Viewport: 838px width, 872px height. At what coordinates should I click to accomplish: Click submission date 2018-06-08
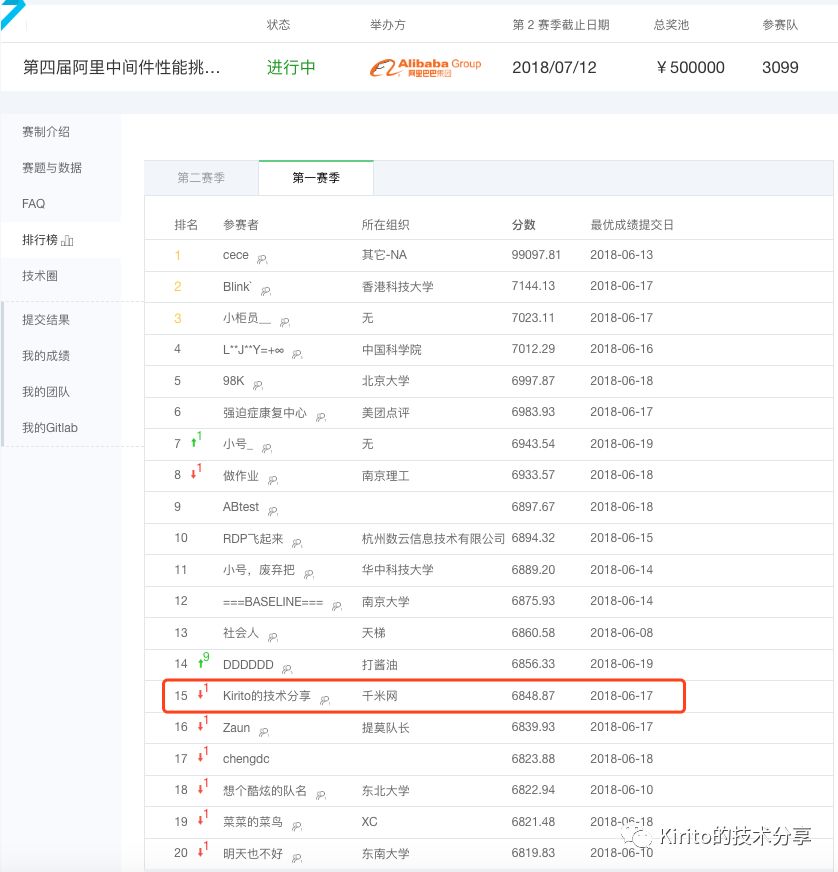click(622, 633)
